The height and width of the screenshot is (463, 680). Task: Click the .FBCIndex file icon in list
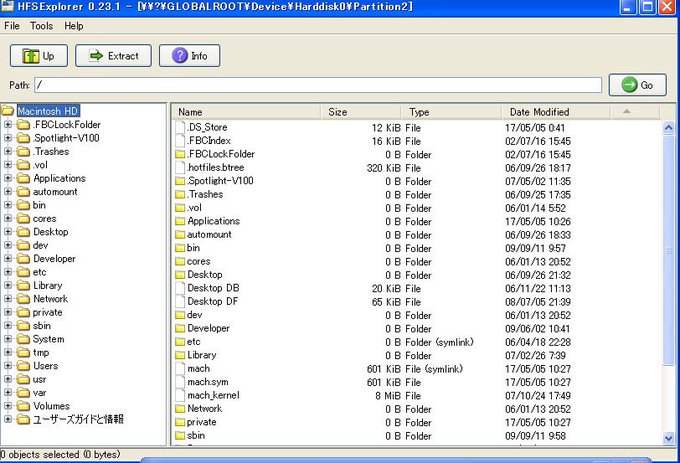[x=180, y=141]
